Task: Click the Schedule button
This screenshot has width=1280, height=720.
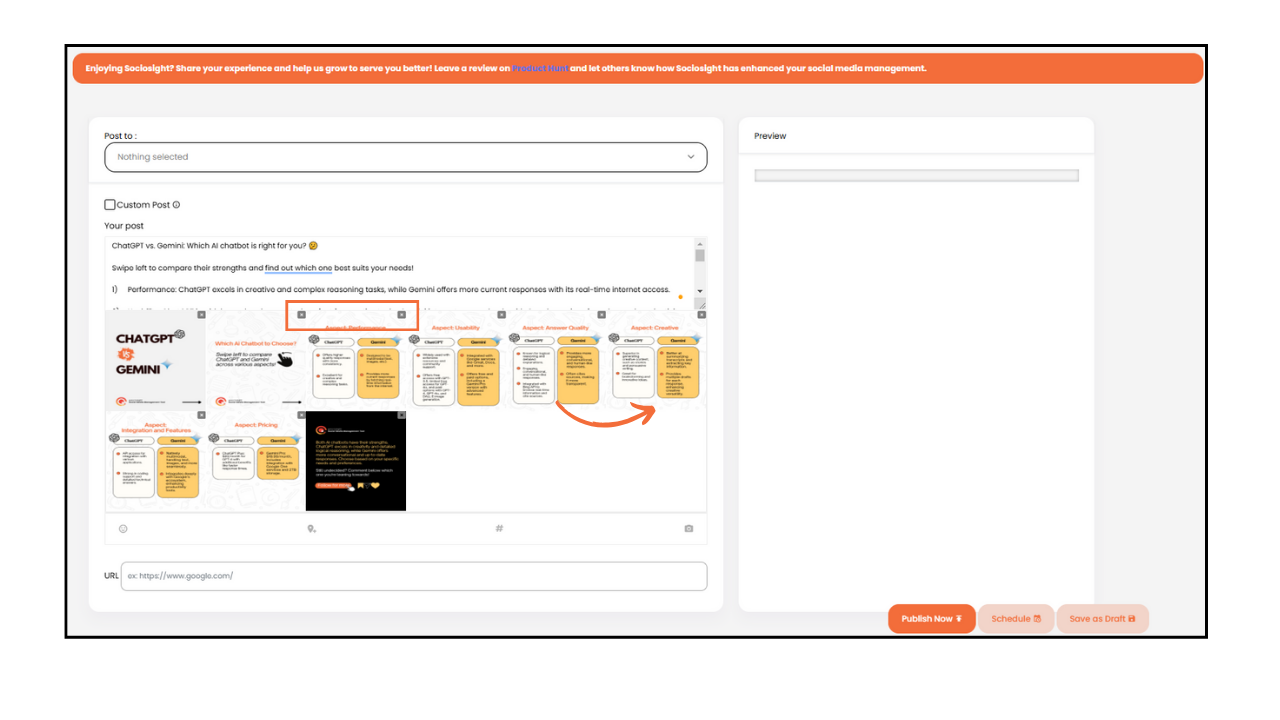Action: (x=1016, y=619)
